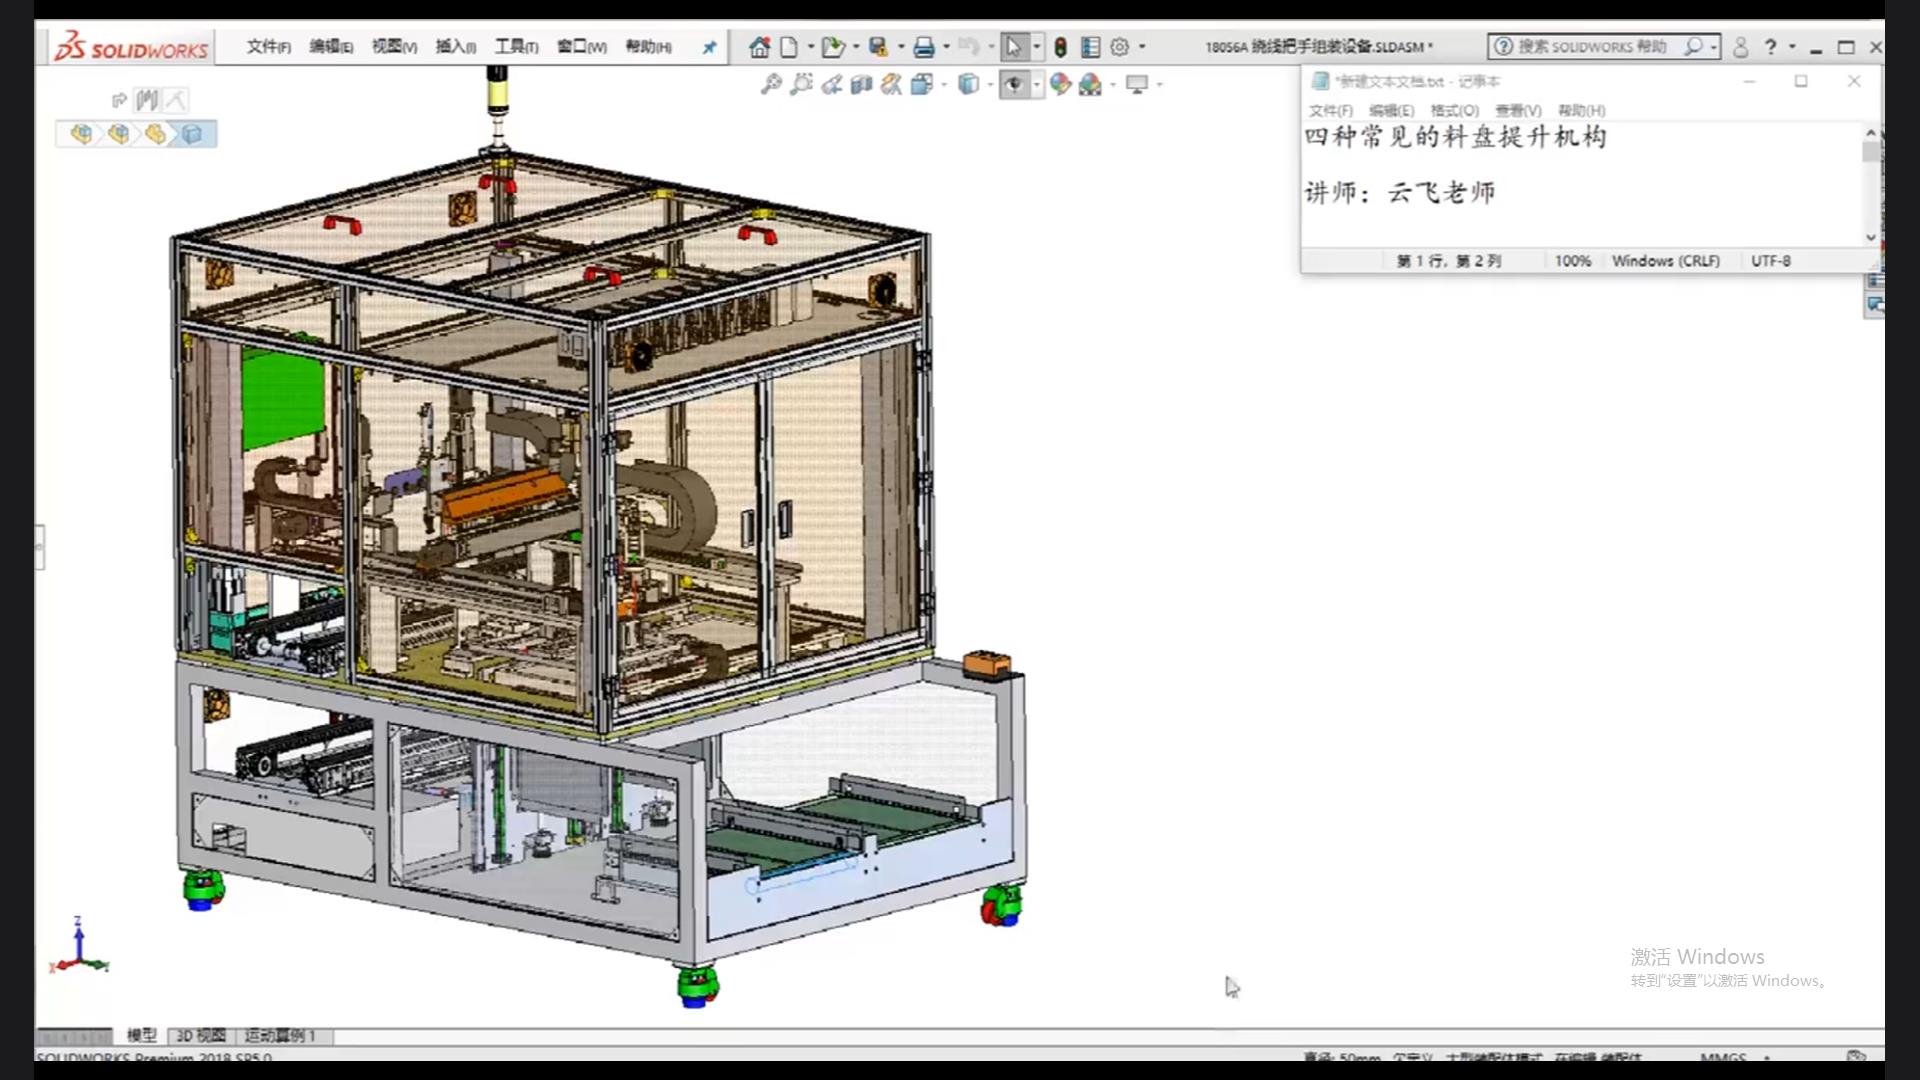
Task: Open the 编辑(E) menu in SolidWorks
Action: [331, 47]
